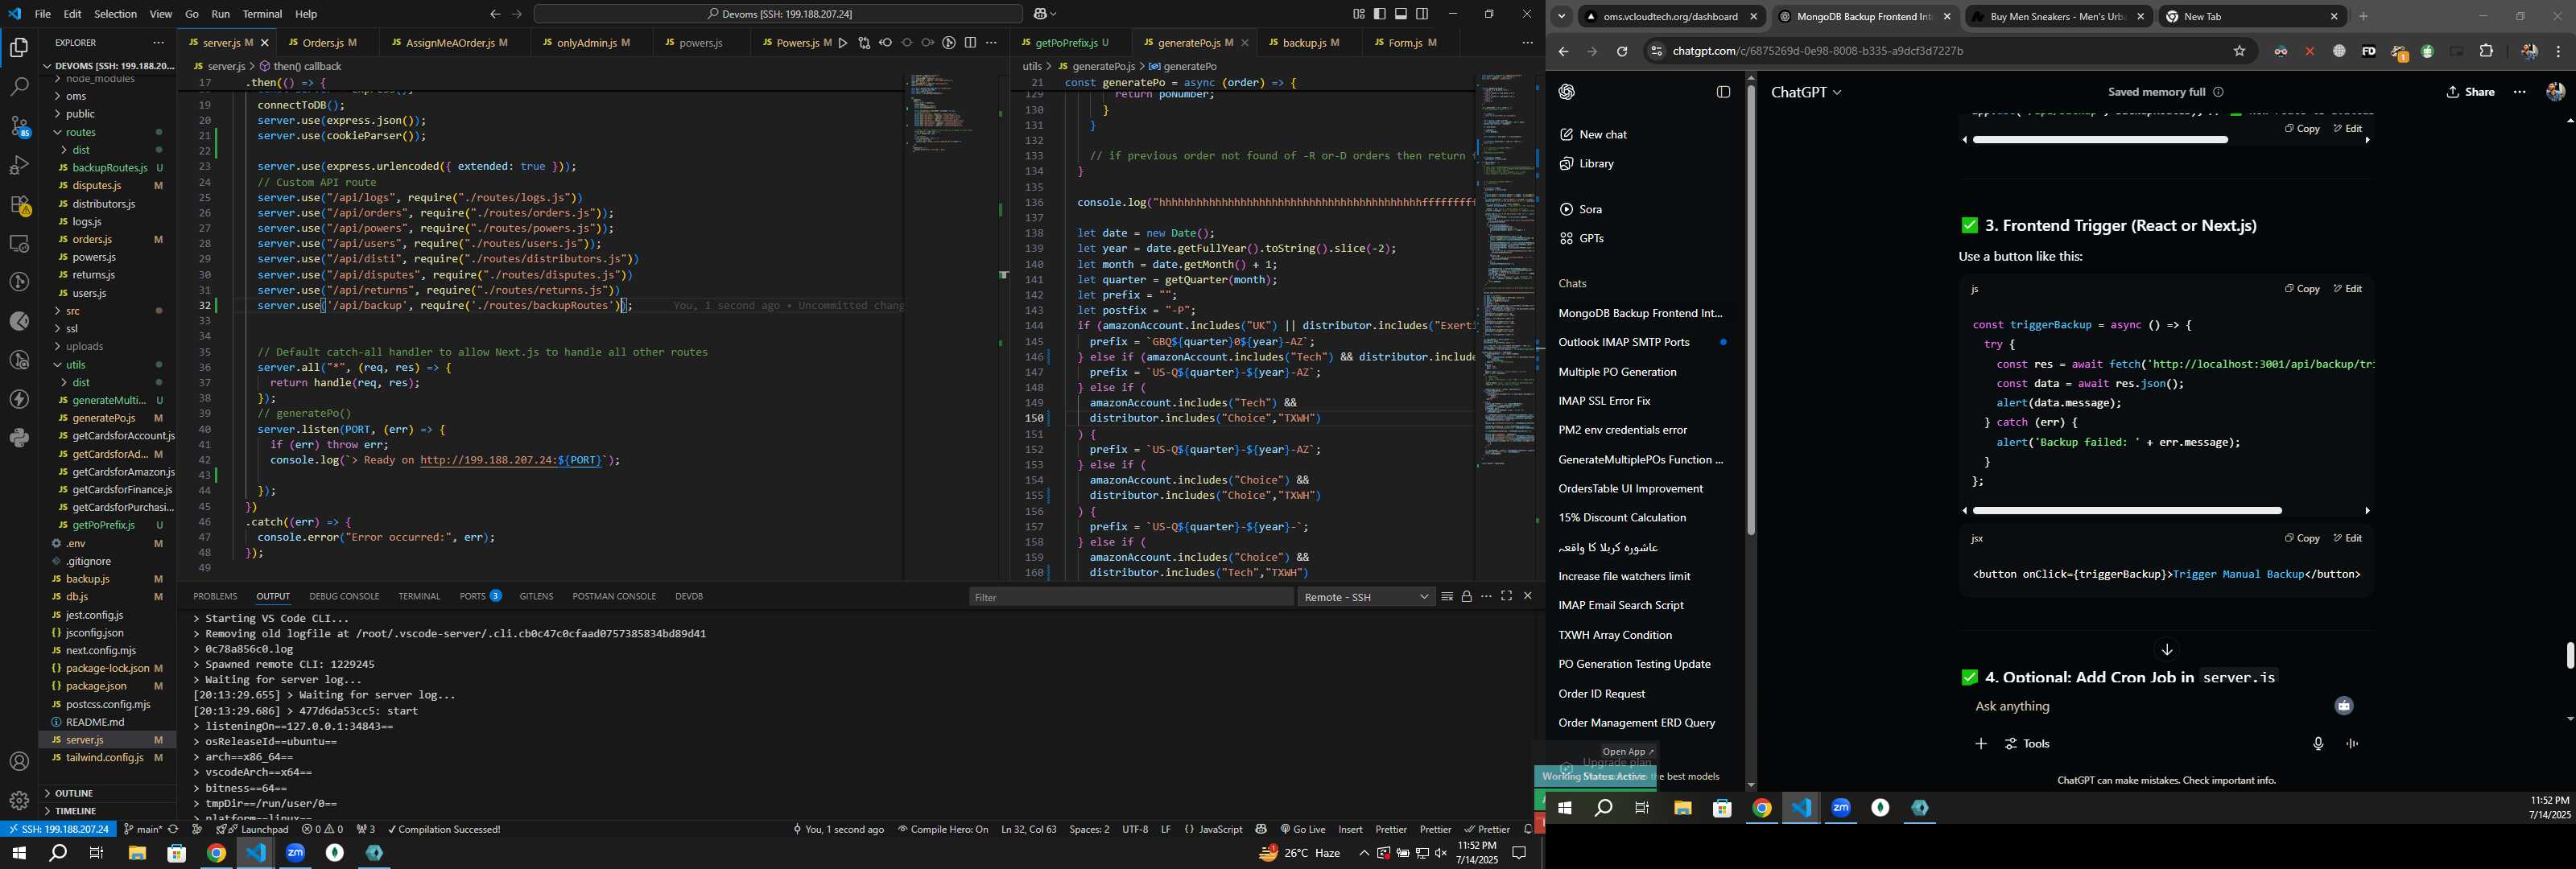
Task: Open the Python icon in activity bar
Action: coord(19,438)
